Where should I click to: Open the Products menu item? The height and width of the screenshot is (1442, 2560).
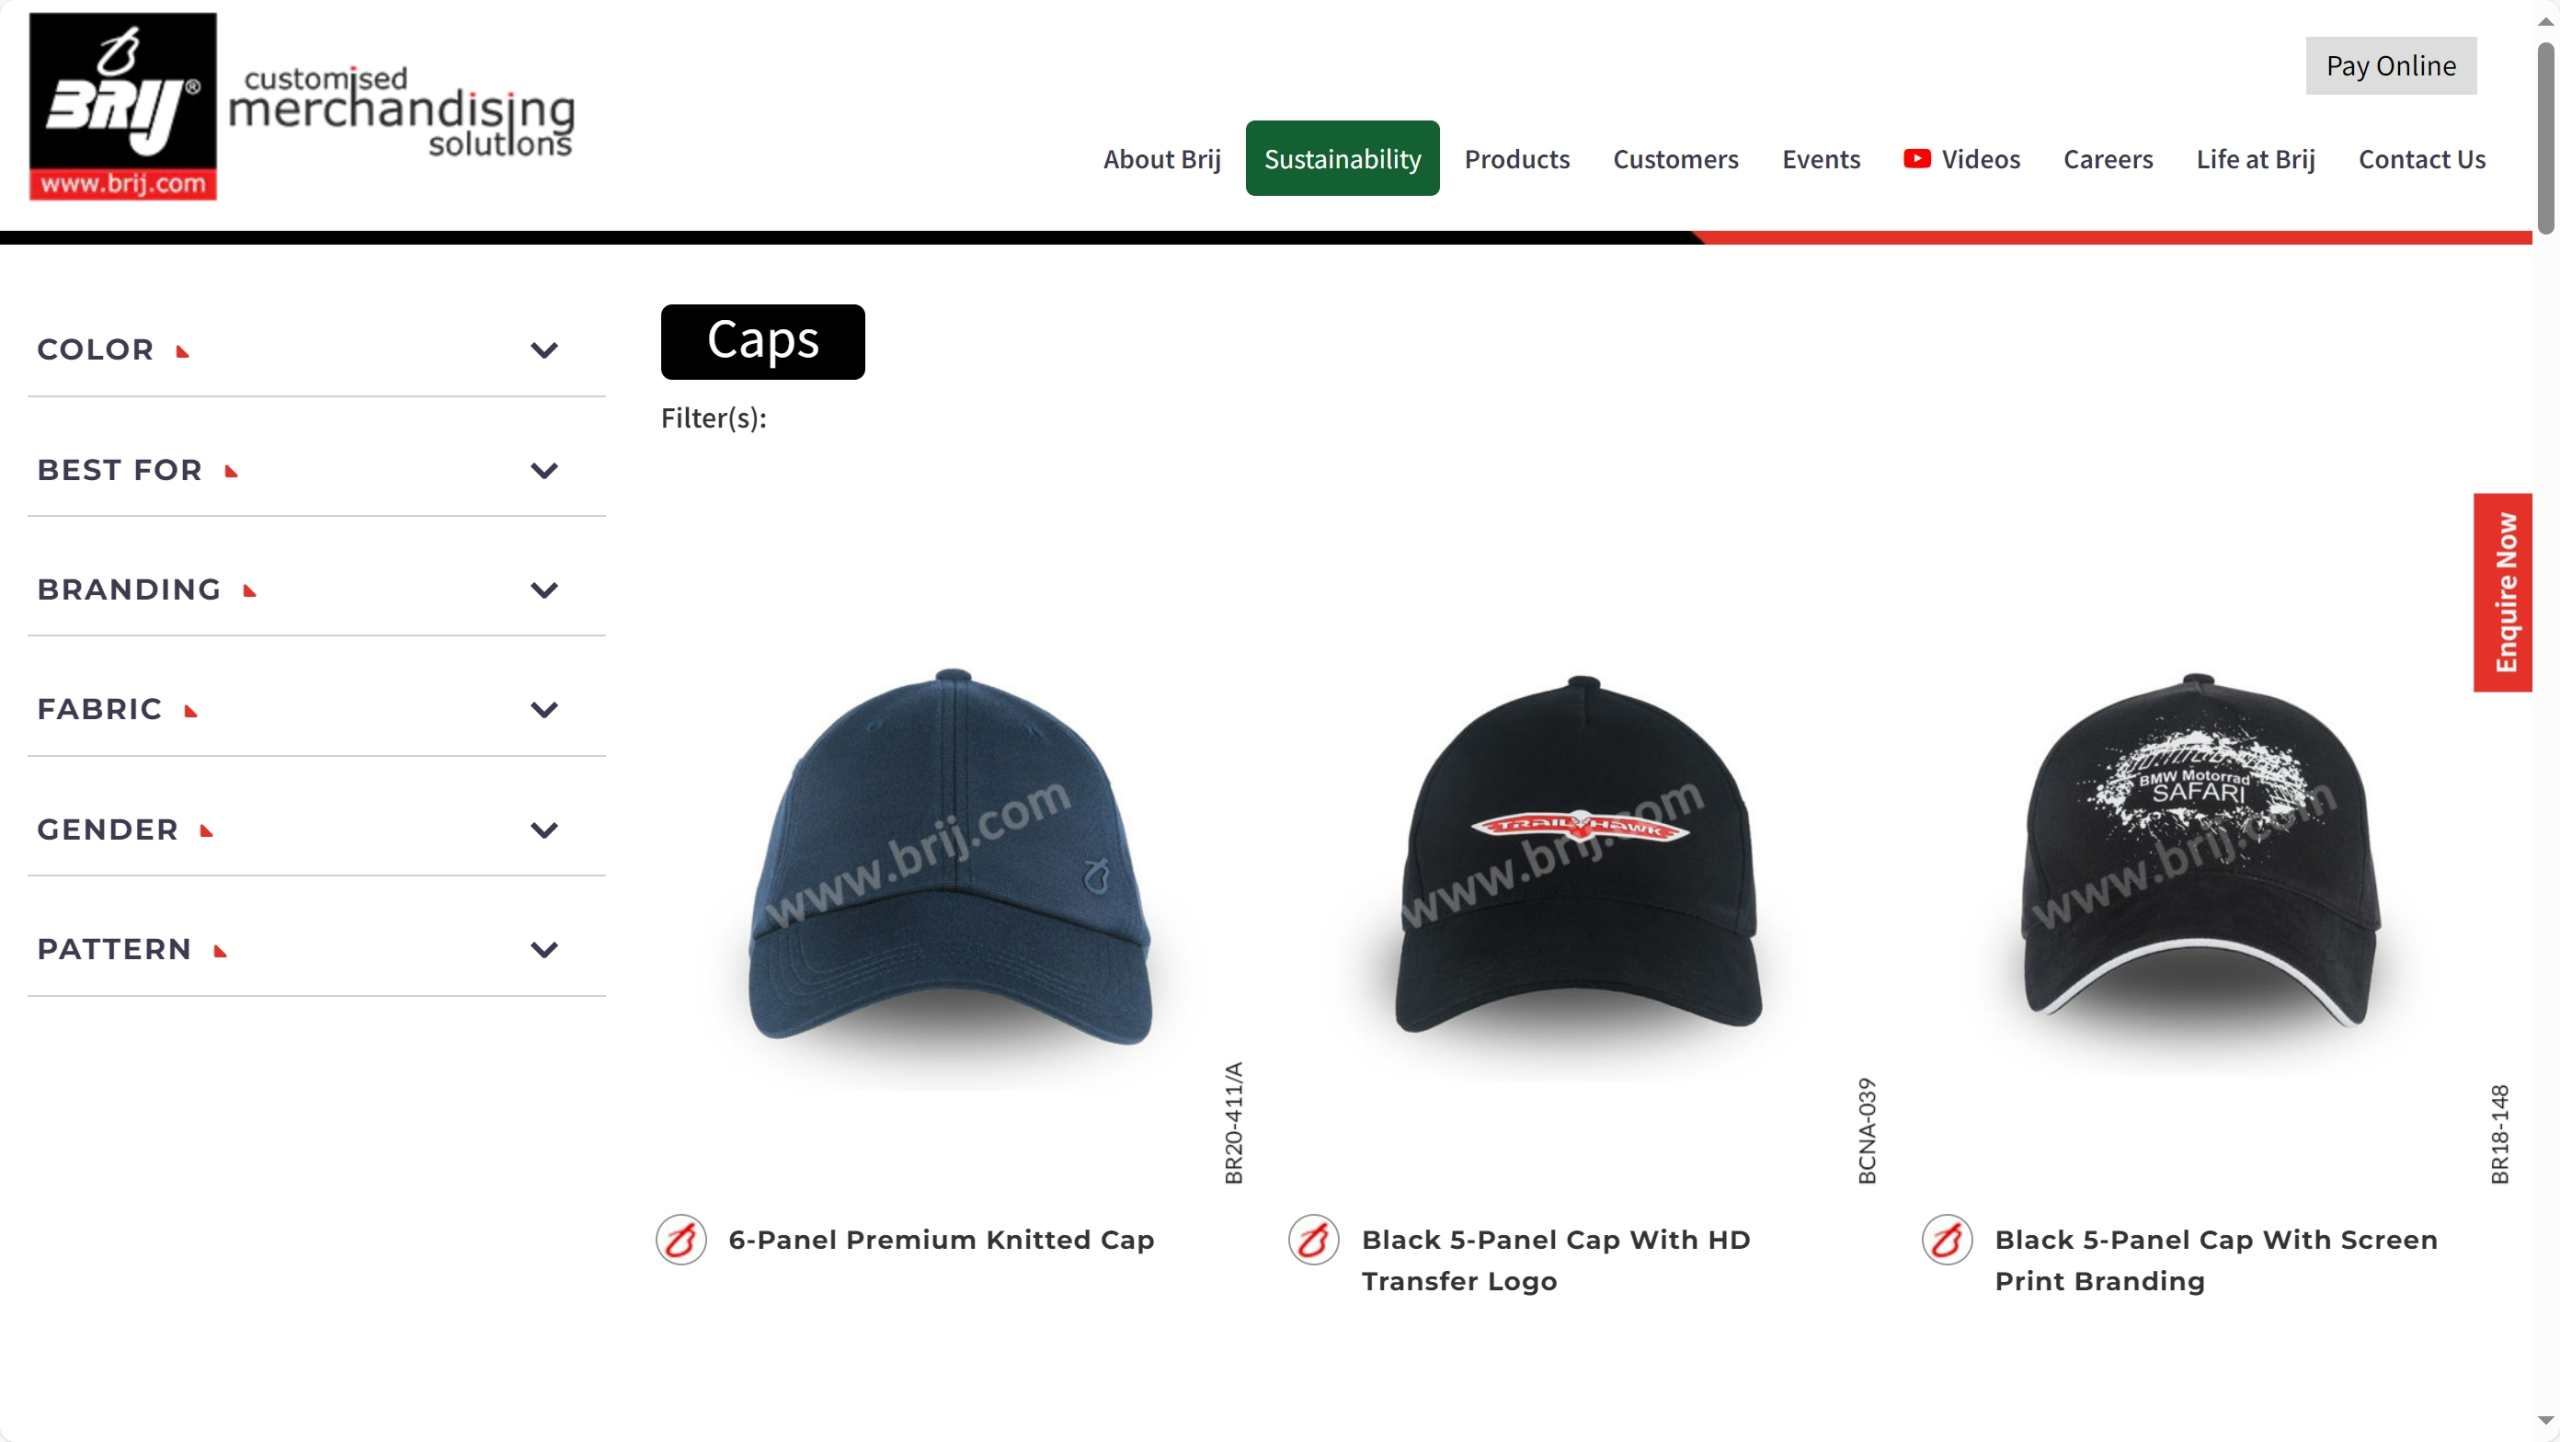point(1517,159)
